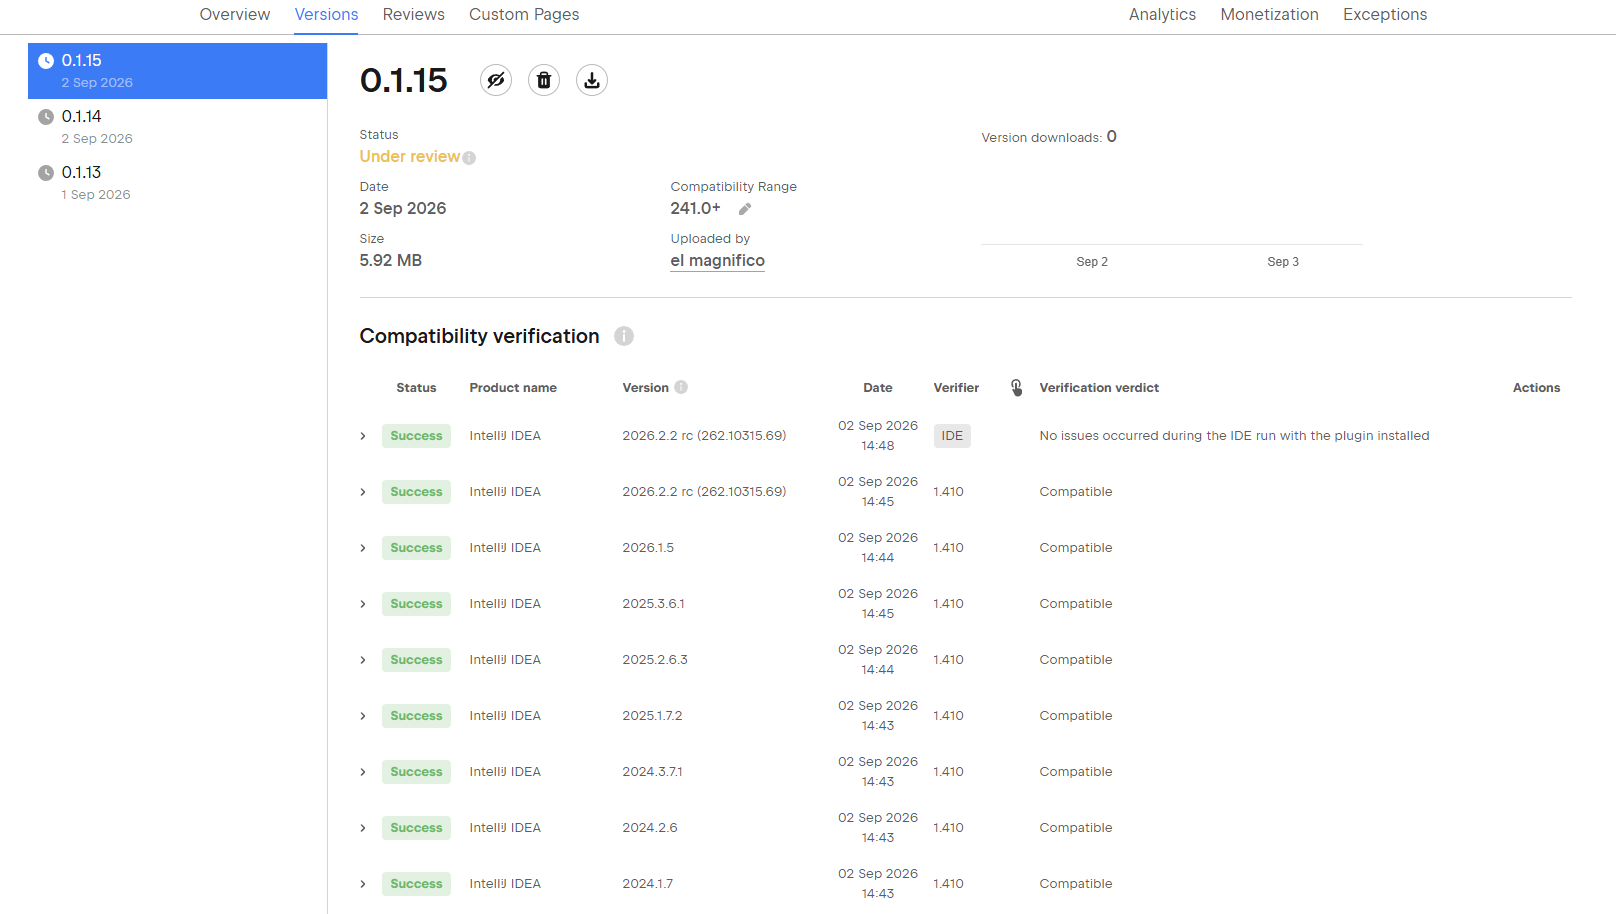The image size is (1616, 914).
Task: Click the Status column header
Action: click(416, 388)
